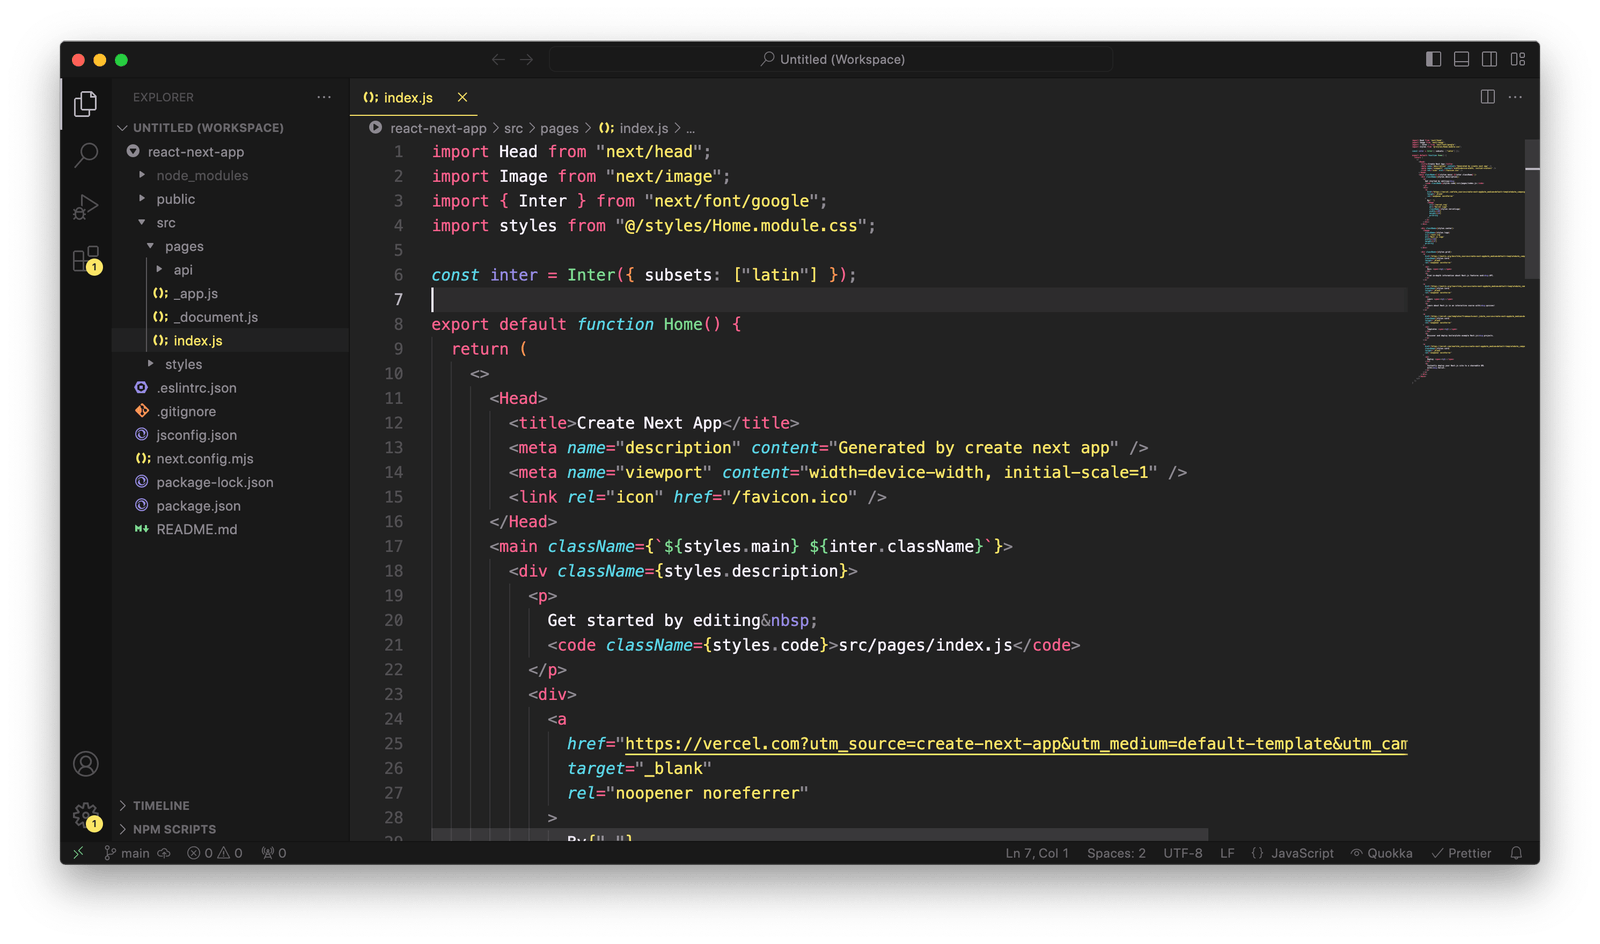Open Run and Debug view
Screen dimensions: 1600x944
click(86, 207)
